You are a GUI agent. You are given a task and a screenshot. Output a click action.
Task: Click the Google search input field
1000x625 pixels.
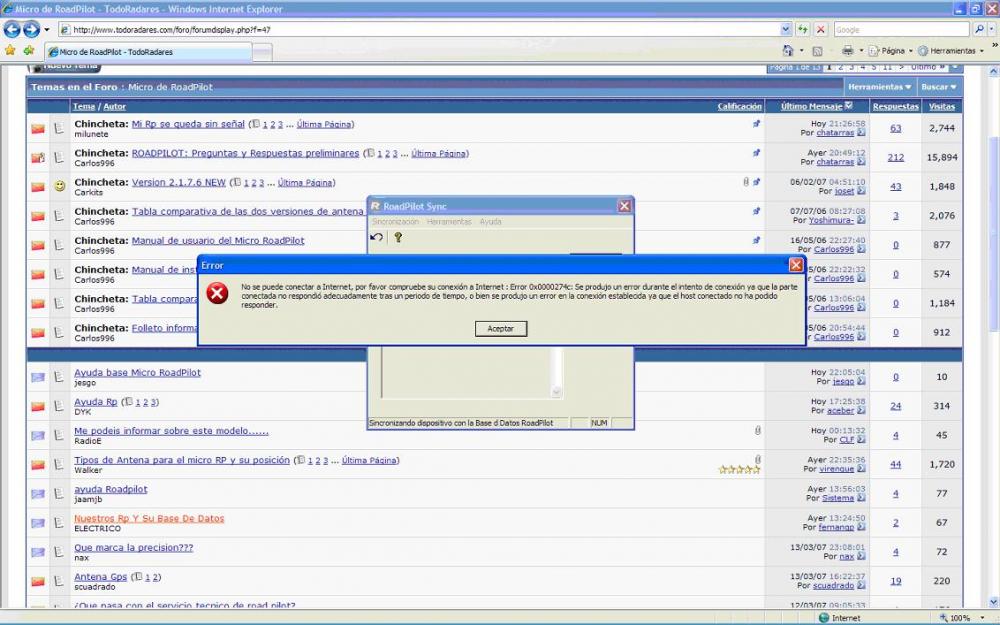[x=900, y=30]
